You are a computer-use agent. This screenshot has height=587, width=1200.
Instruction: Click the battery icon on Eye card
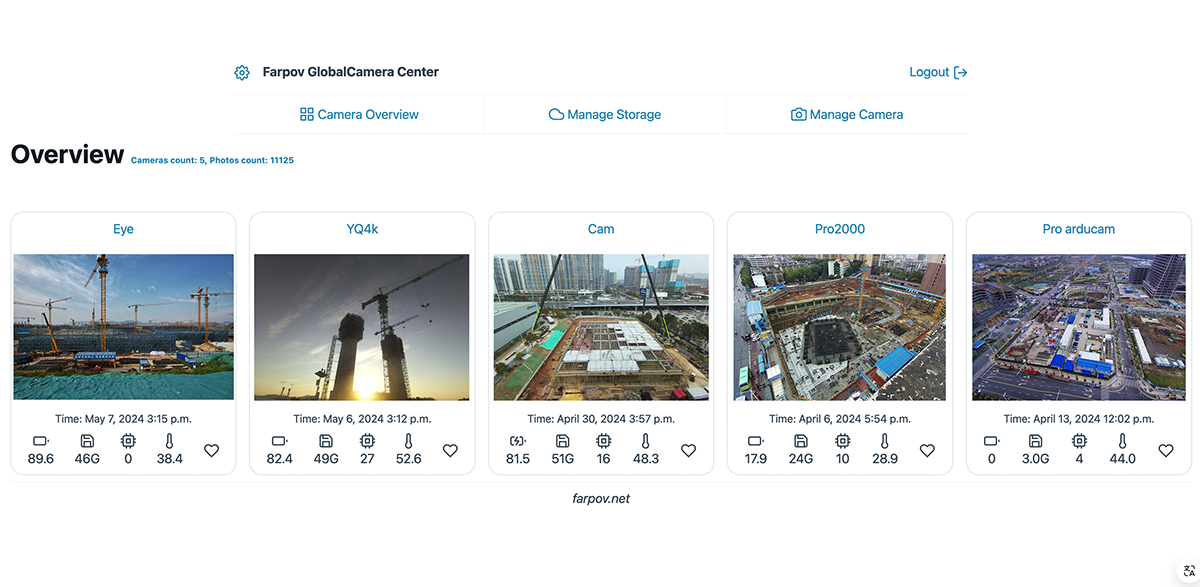41,441
